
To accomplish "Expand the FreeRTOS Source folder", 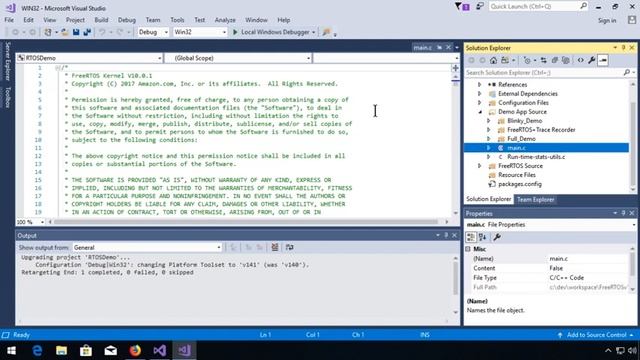I will pyautogui.click(x=480, y=166).
